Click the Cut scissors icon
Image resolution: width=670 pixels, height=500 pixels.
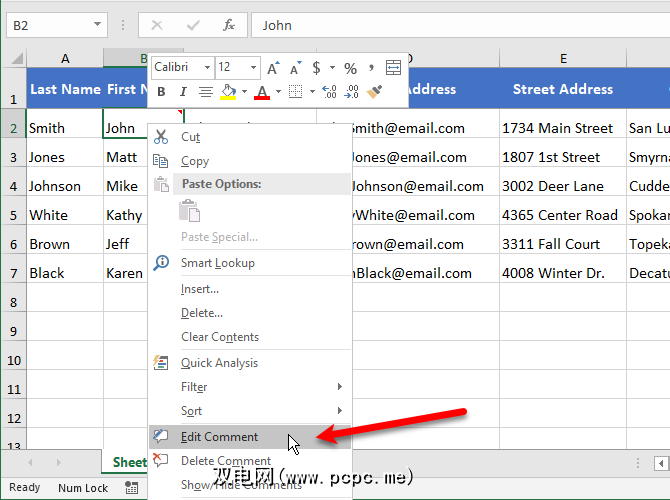point(161,137)
